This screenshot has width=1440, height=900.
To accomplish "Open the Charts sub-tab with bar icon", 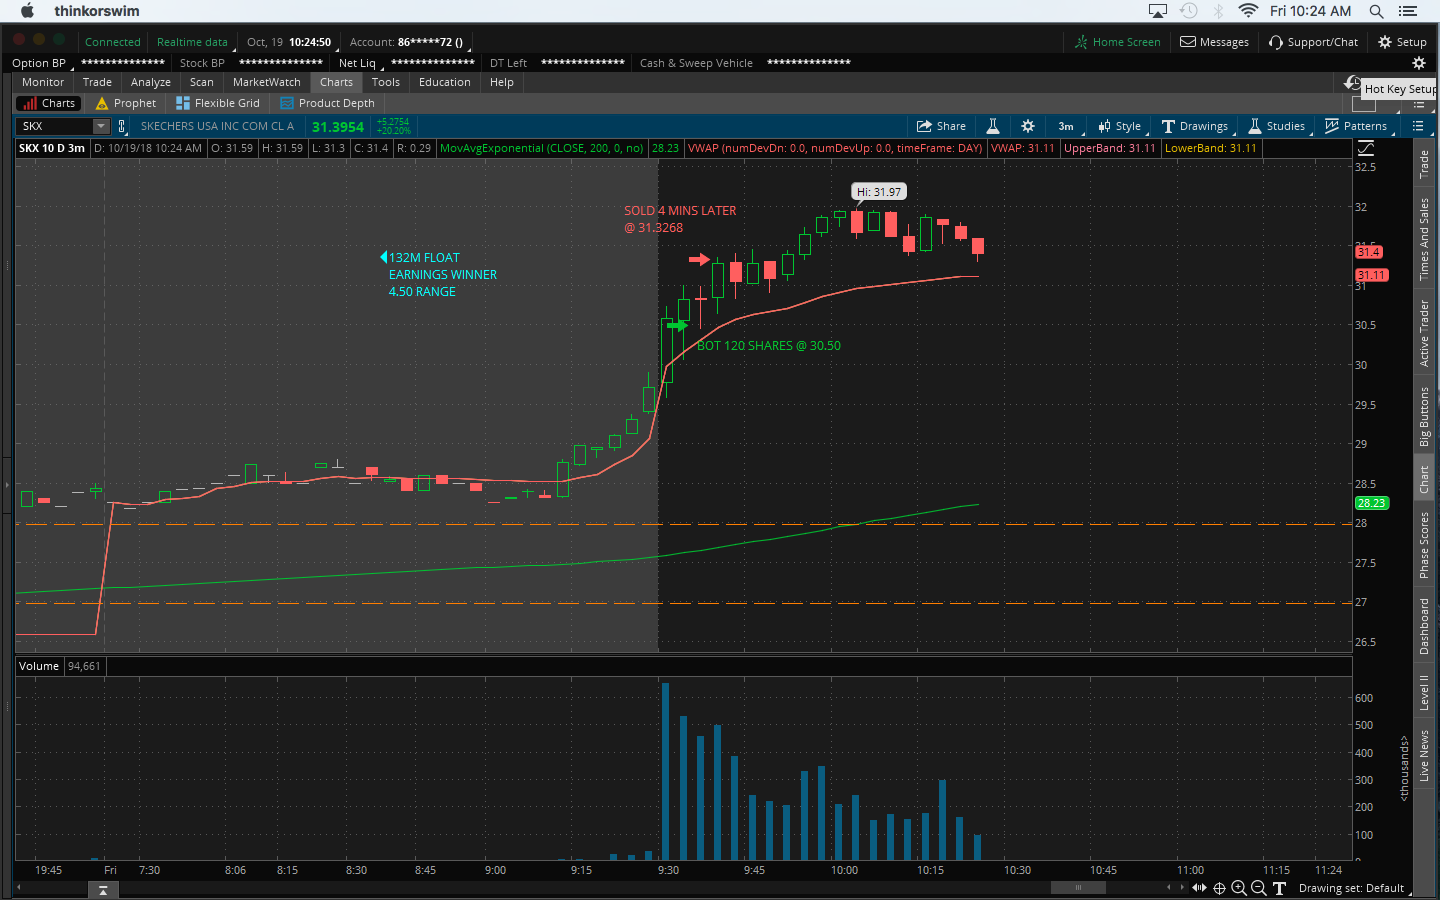I will coord(48,103).
